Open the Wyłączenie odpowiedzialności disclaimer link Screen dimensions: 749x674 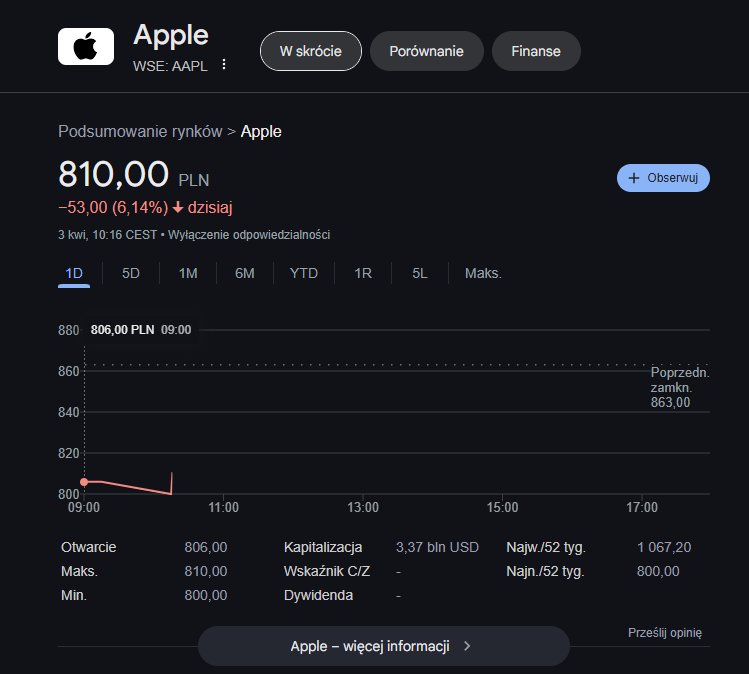click(249, 235)
